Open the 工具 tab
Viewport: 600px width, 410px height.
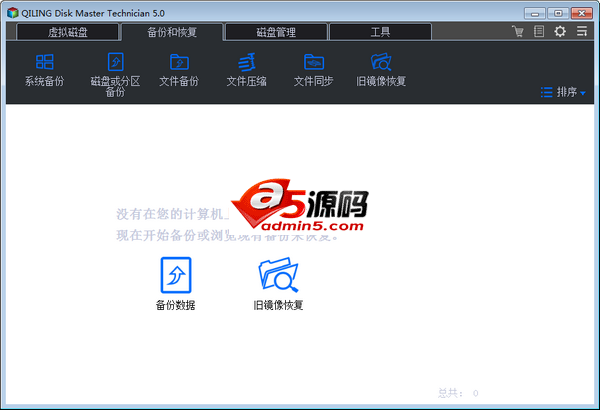click(380, 32)
